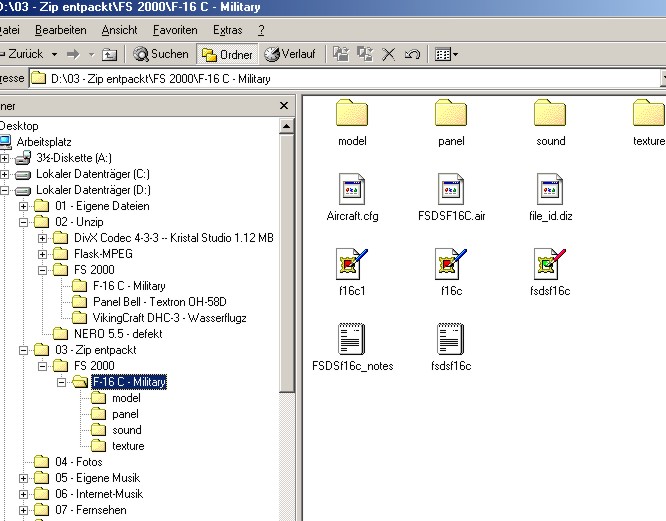Click the Move To folder toolbar icon
The width and height of the screenshot is (666, 521).
click(x=341, y=54)
